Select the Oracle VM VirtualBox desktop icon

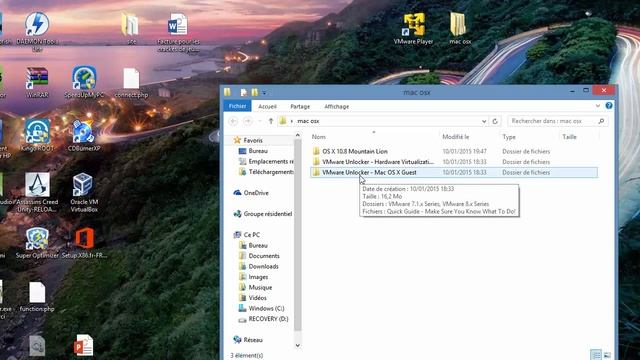[x=84, y=193]
